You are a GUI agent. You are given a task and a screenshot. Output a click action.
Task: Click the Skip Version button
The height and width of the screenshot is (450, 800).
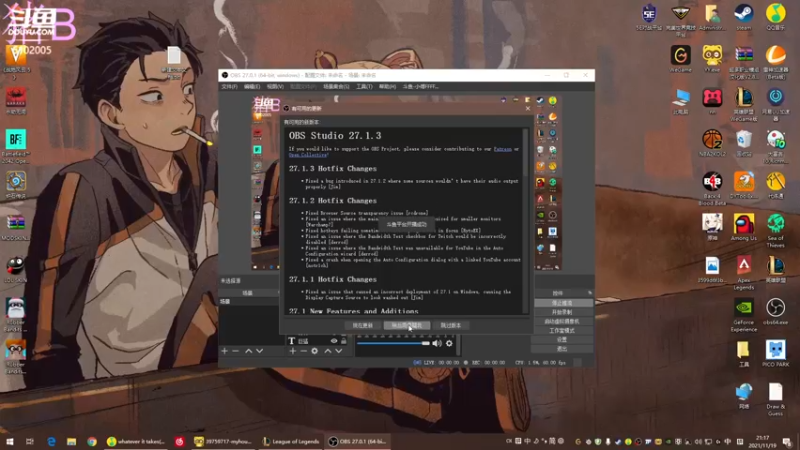(x=451, y=326)
